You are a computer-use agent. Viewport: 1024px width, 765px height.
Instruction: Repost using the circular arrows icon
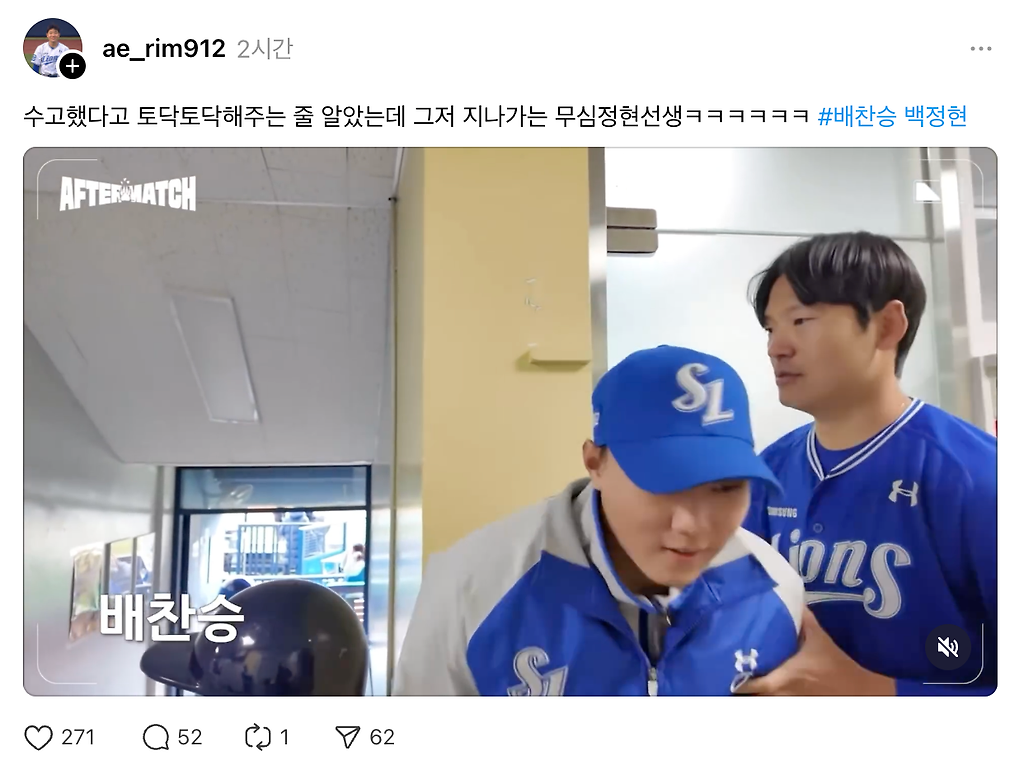coord(257,738)
